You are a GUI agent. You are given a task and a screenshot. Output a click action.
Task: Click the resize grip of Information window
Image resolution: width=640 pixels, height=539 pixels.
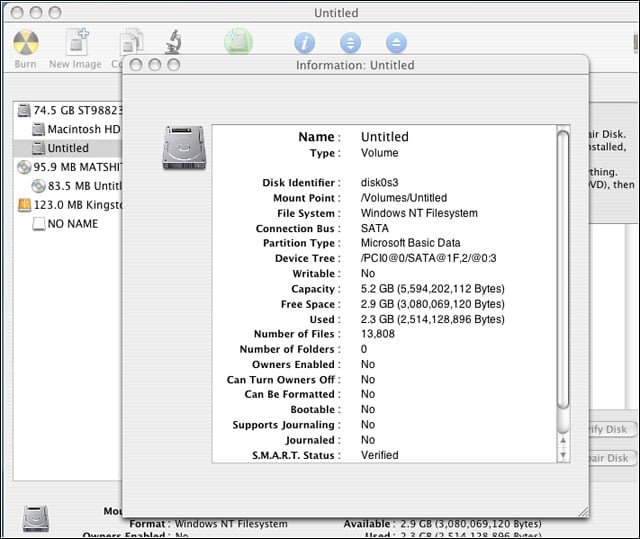pyautogui.click(x=583, y=512)
